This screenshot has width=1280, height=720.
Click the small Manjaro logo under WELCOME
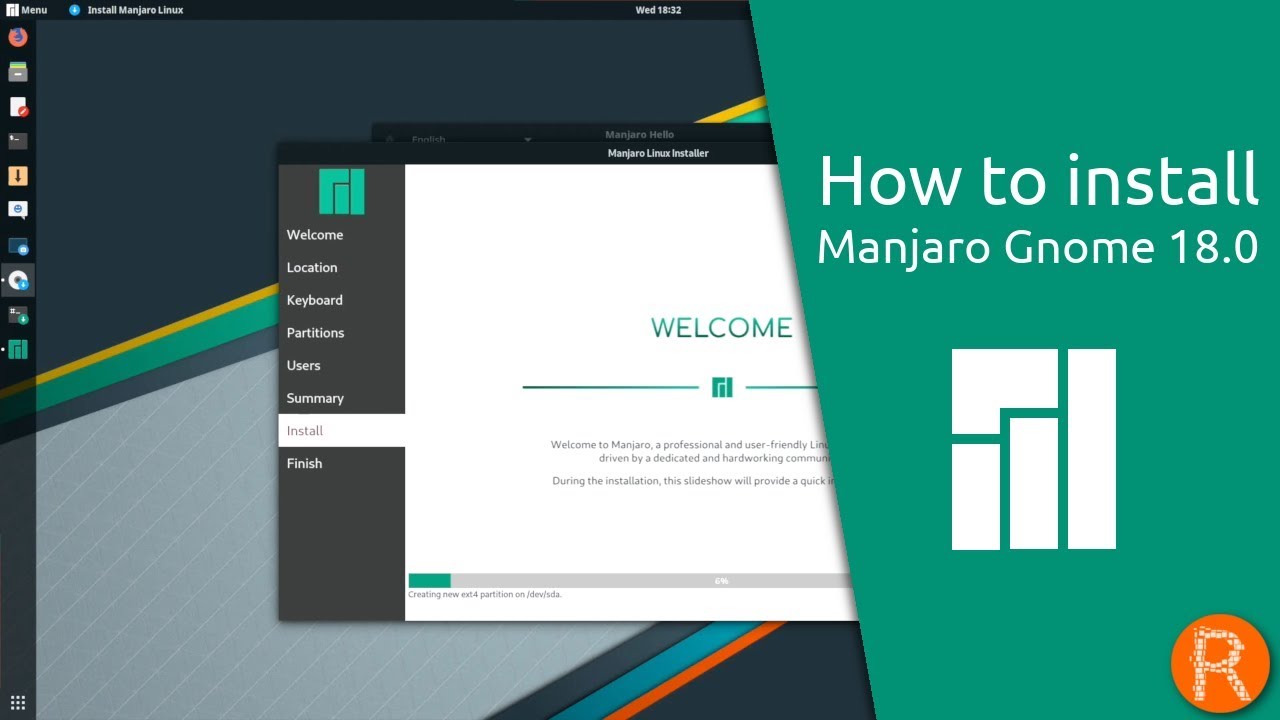point(722,387)
